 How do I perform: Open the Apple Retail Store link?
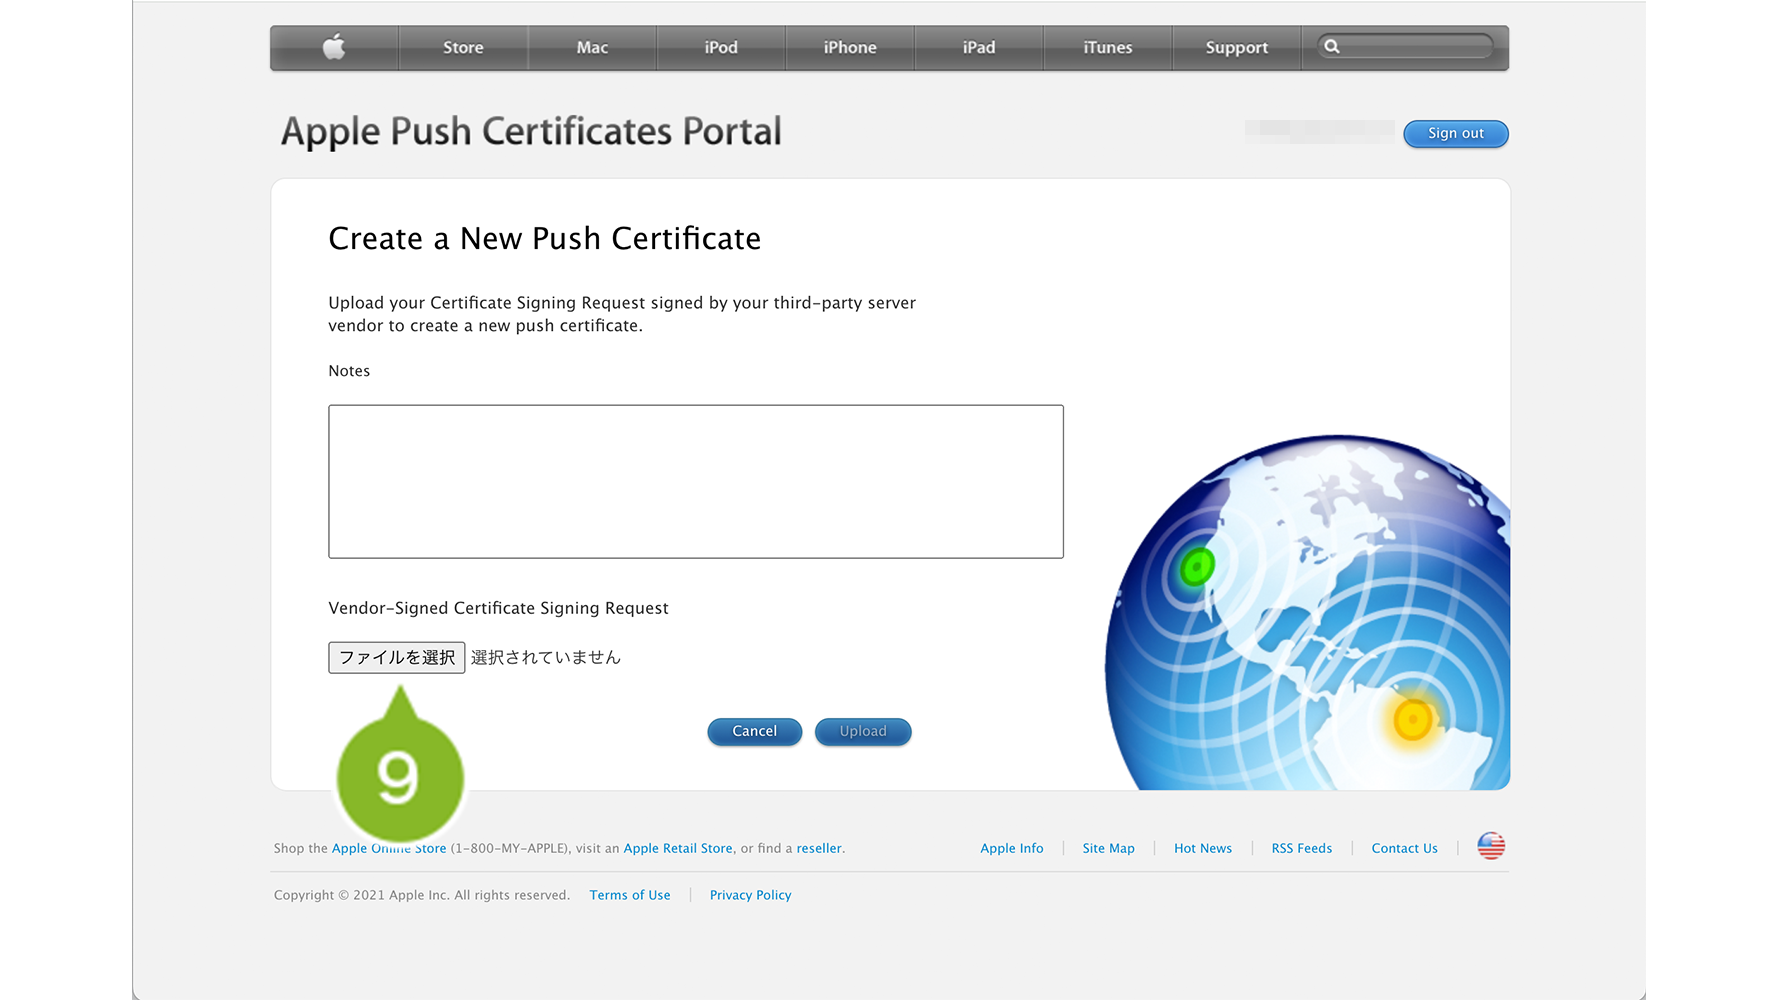pos(678,848)
